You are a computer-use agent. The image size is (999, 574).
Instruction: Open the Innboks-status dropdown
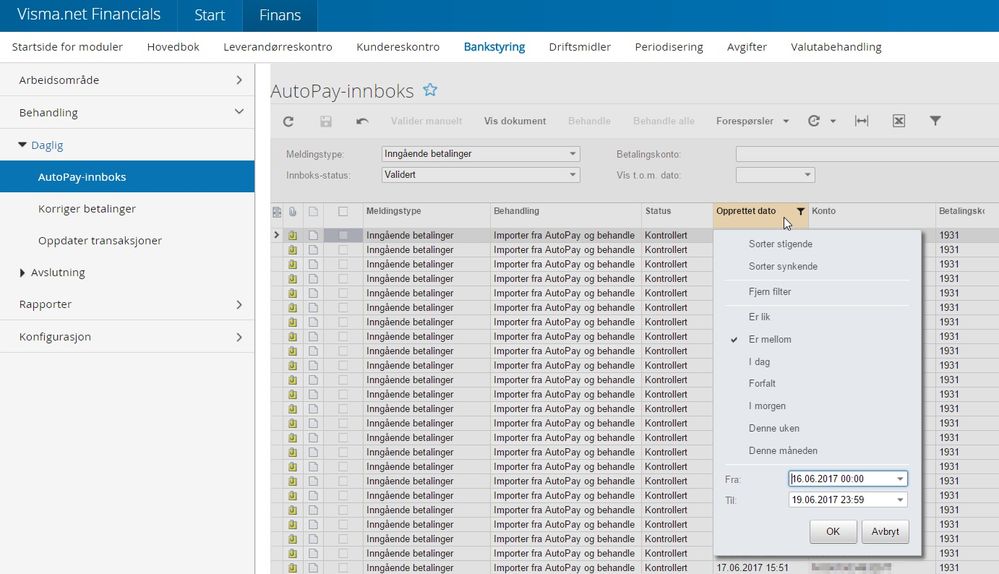coord(572,175)
